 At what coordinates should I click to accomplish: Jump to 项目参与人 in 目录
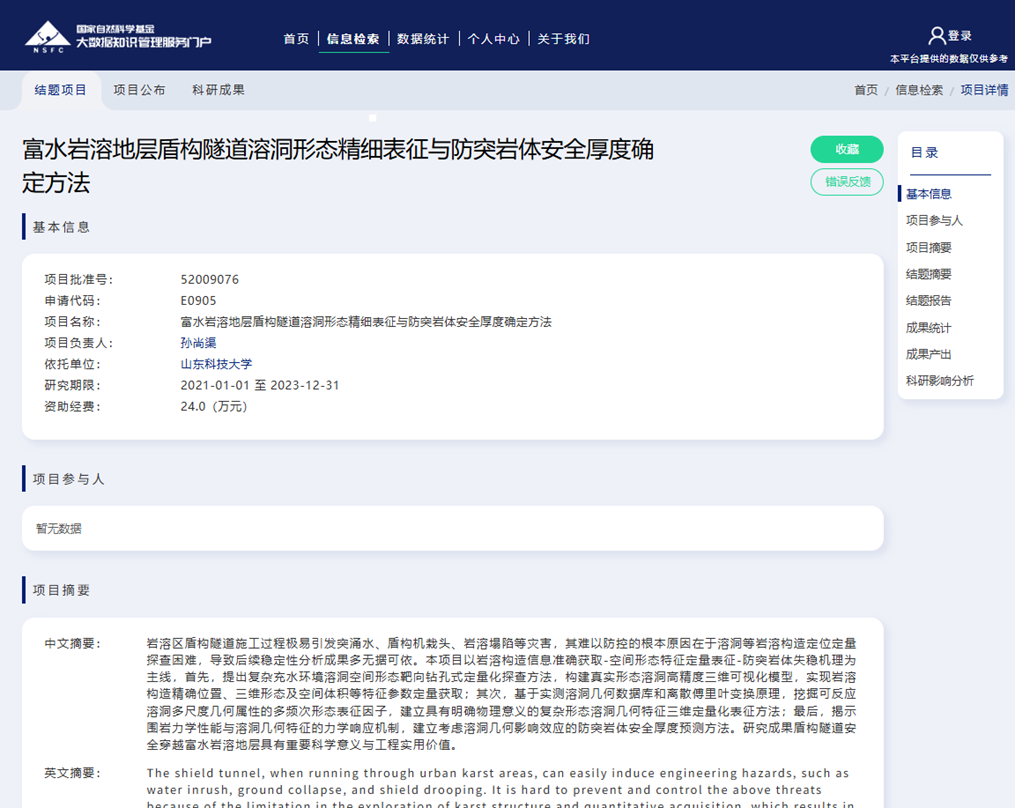(x=934, y=220)
